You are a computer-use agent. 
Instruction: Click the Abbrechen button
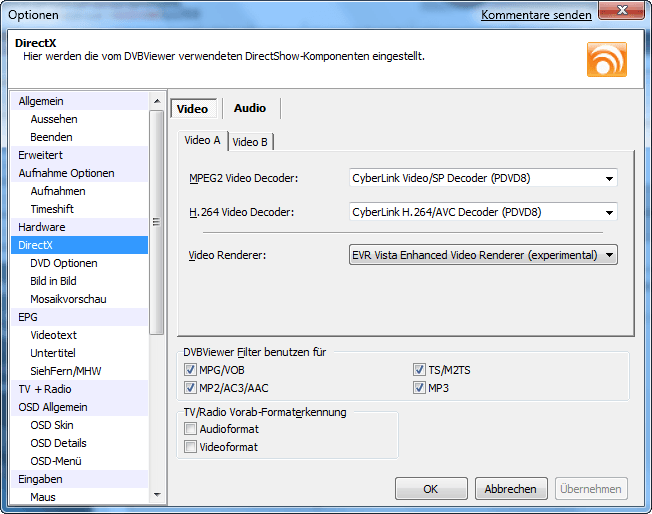point(511,489)
